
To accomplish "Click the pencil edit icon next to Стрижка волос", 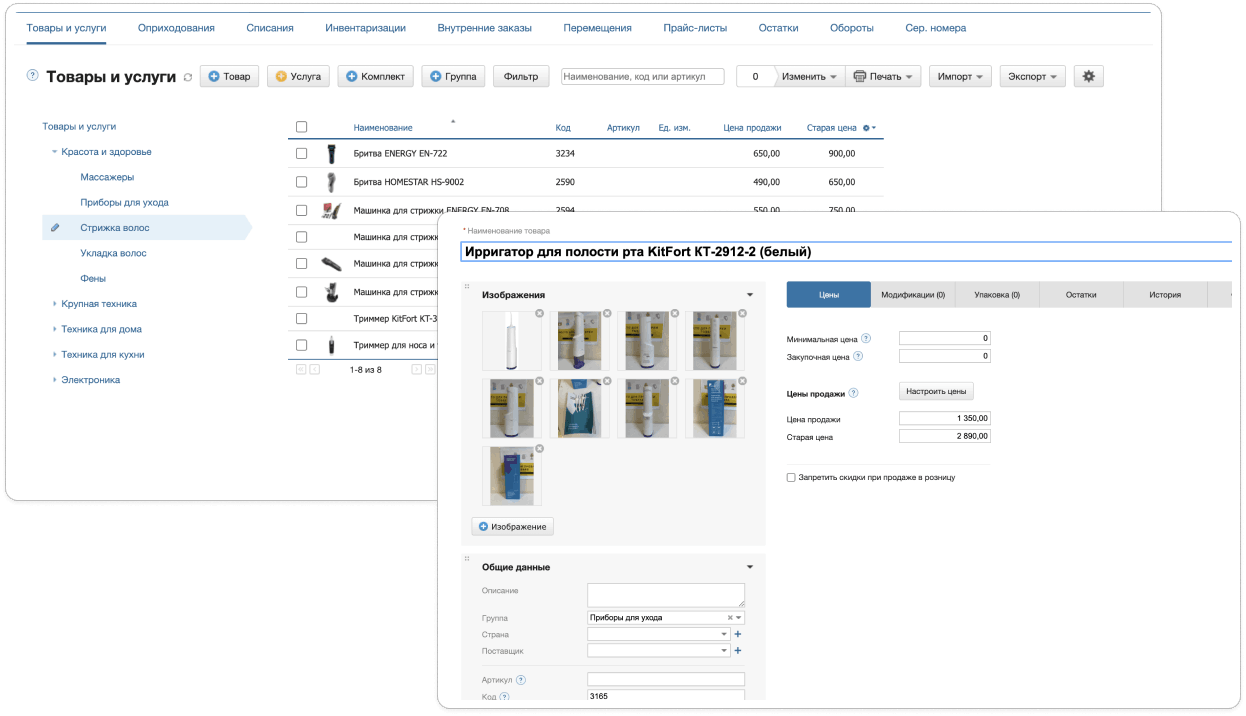I will click(x=56, y=228).
